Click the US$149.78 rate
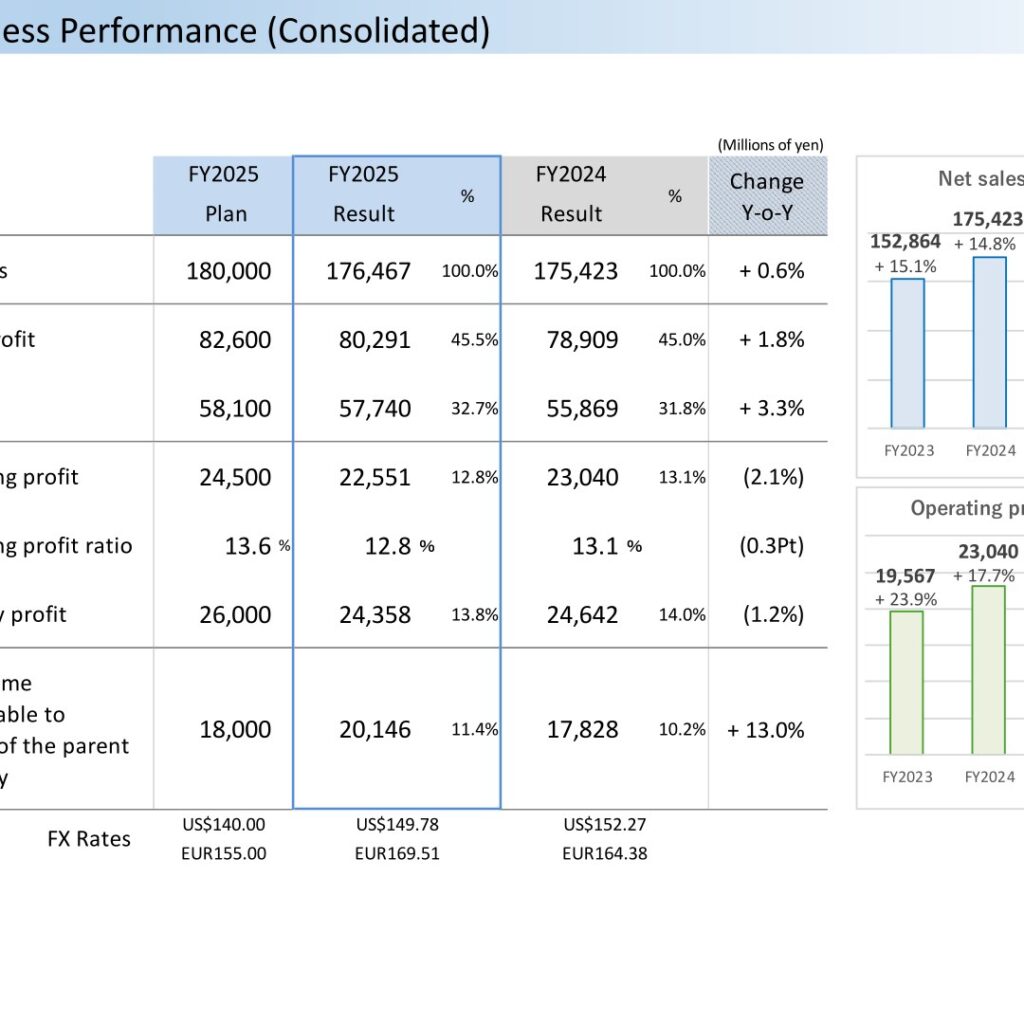Viewport: 1024px width, 1024px height. [x=397, y=825]
